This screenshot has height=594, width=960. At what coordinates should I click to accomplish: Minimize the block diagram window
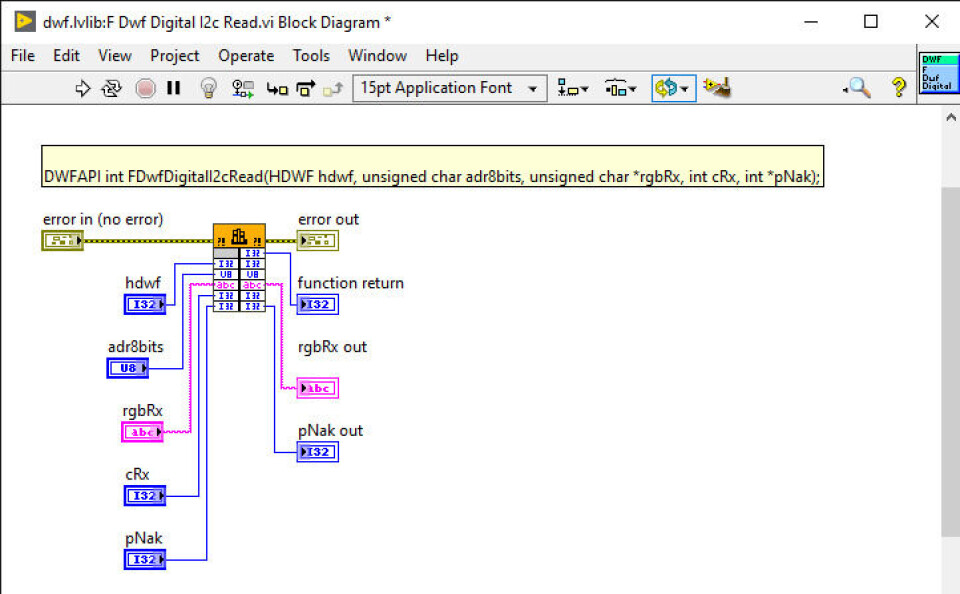(x=811, y=21)
